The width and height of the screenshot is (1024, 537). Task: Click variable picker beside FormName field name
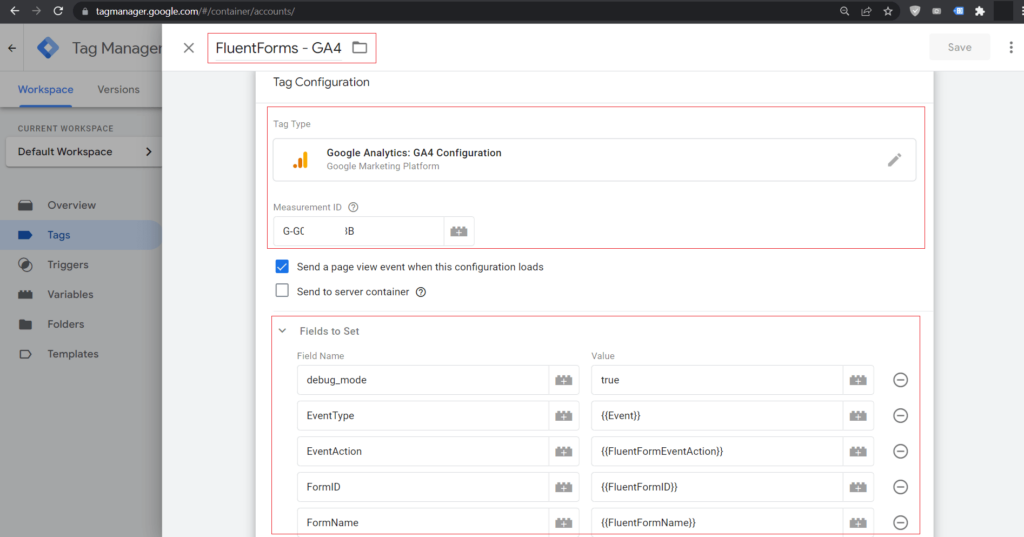(x=564, y=523)
